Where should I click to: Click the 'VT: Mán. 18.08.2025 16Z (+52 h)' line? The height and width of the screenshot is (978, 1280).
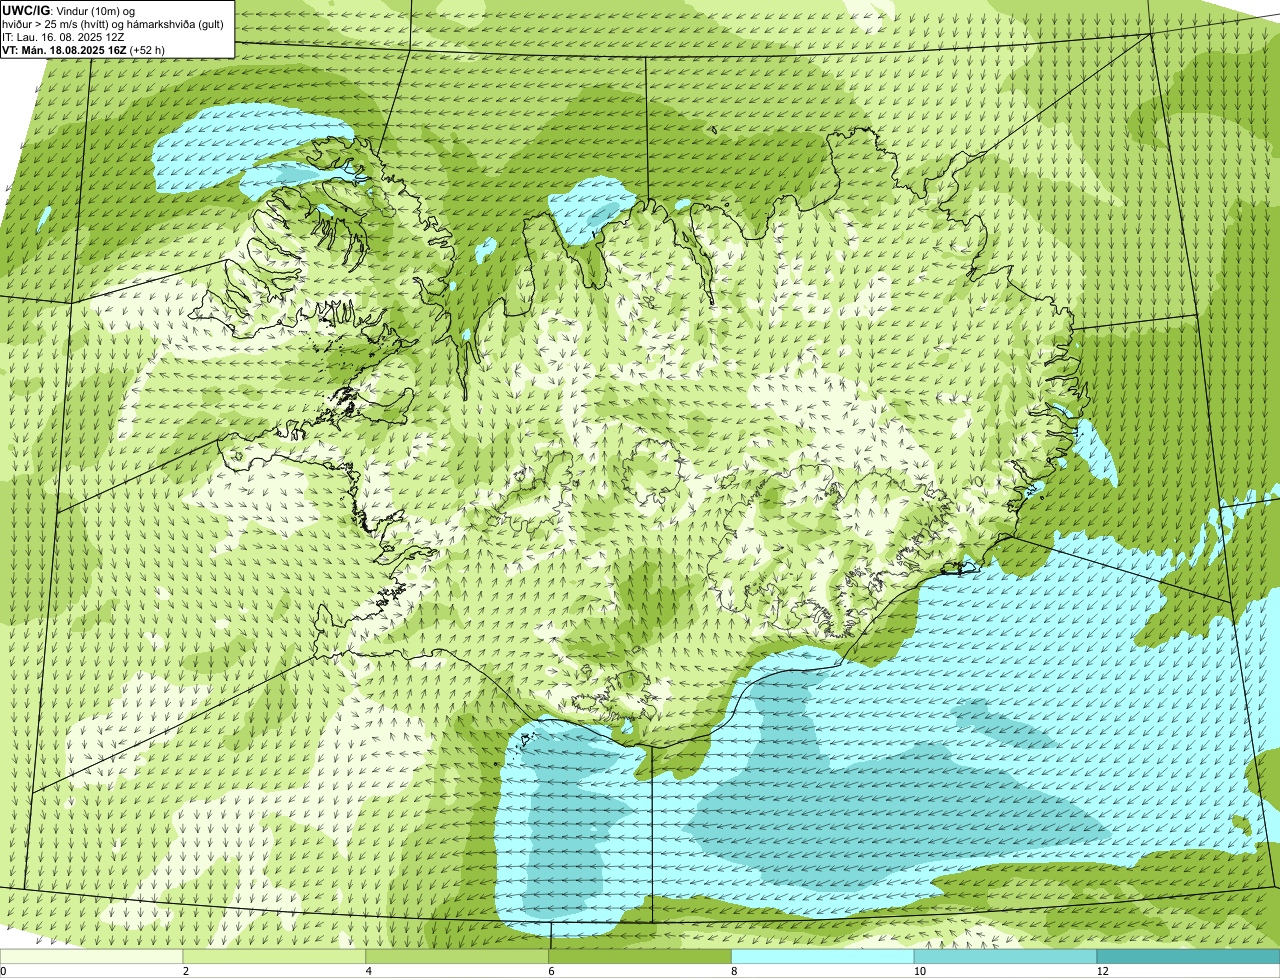click(x=83, y=49)
